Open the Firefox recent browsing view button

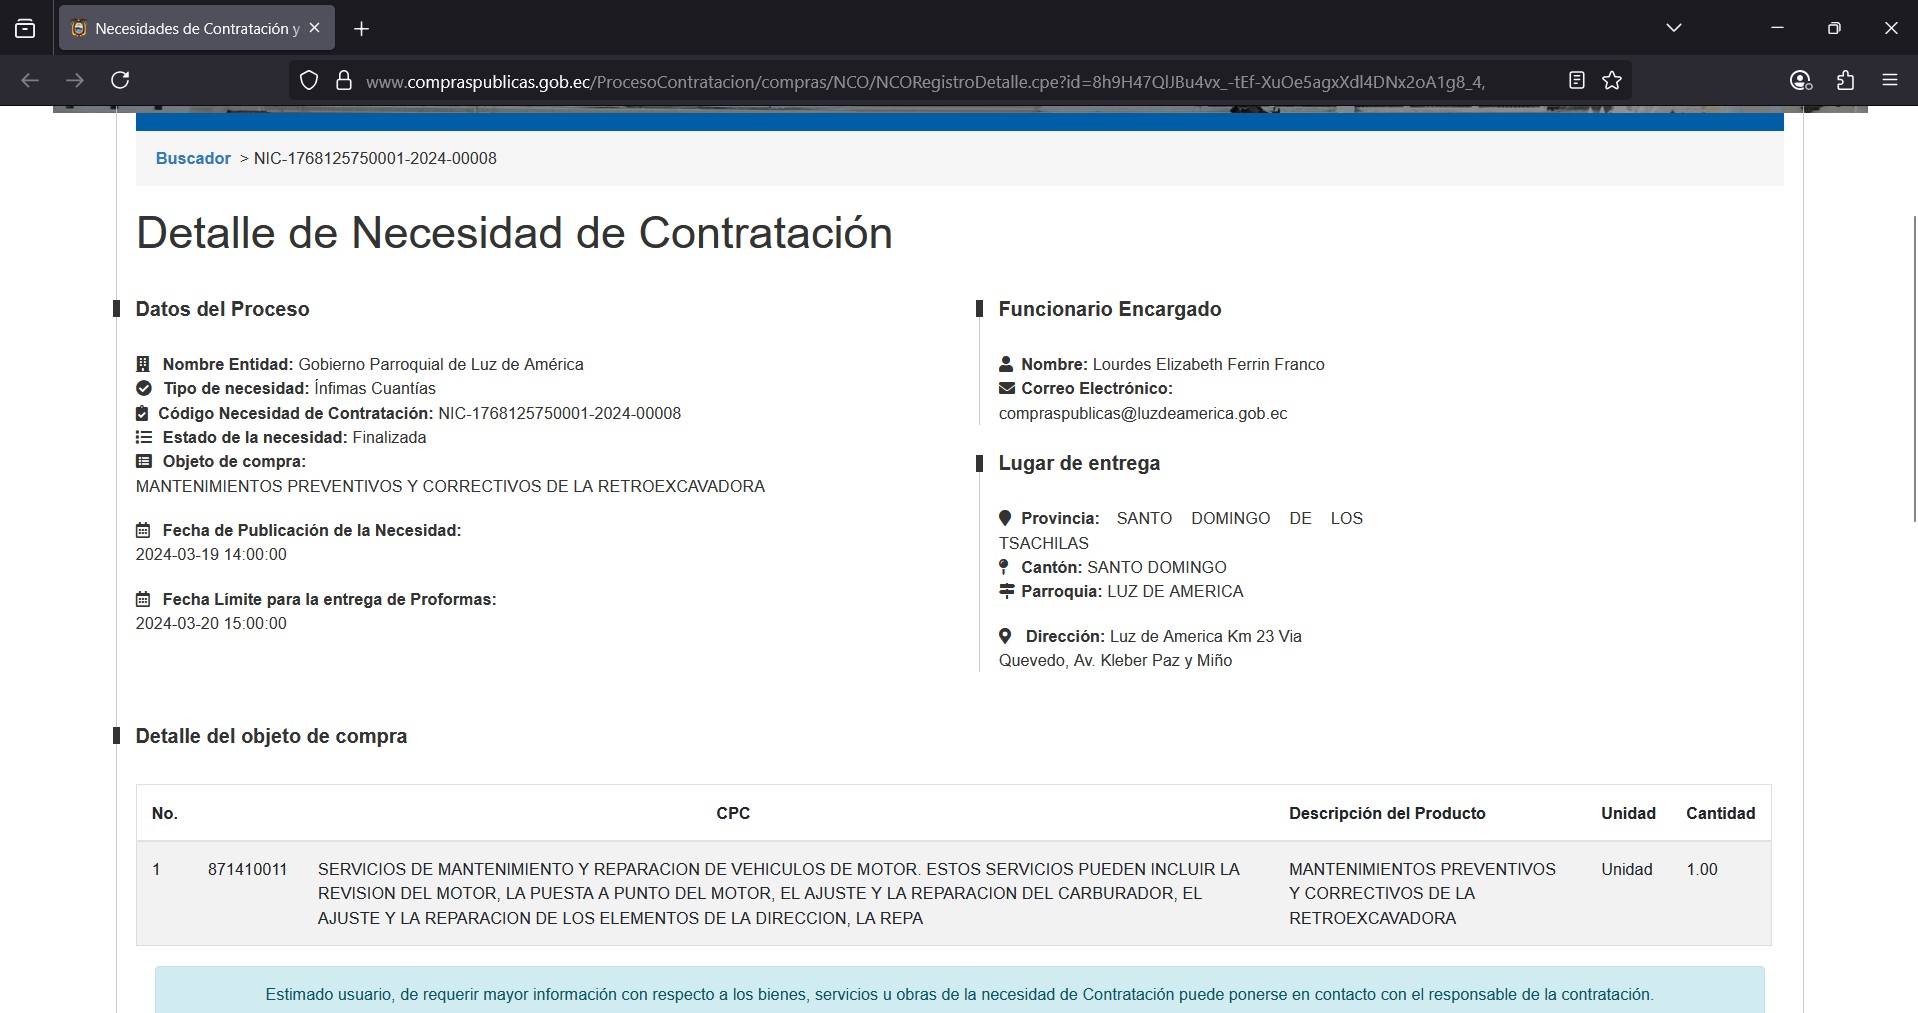pyautogui.click(x=25, y=29)
